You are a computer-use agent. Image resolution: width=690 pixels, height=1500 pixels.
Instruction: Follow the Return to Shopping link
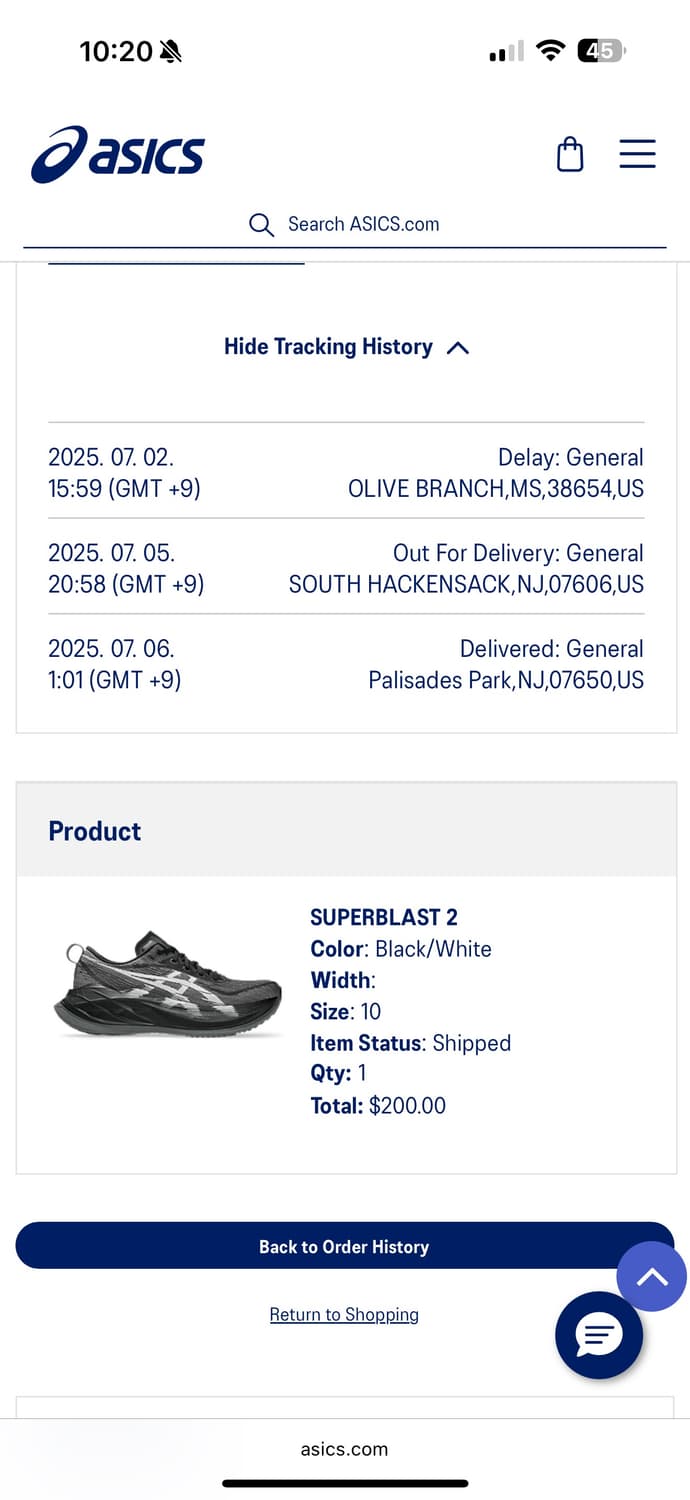pyautogui.click(x=344, y=1314)
